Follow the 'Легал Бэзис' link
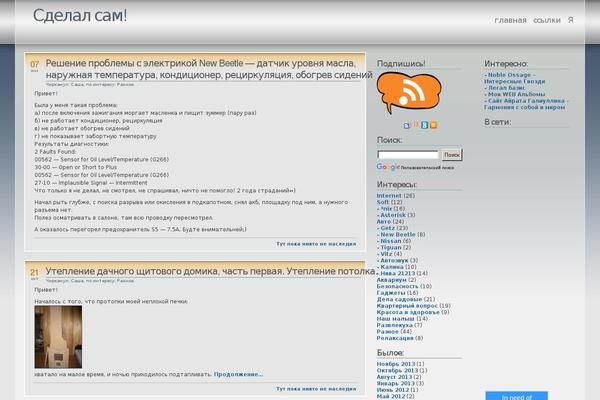The width and height of the screenshot is (600, 400). pos(507,88)
